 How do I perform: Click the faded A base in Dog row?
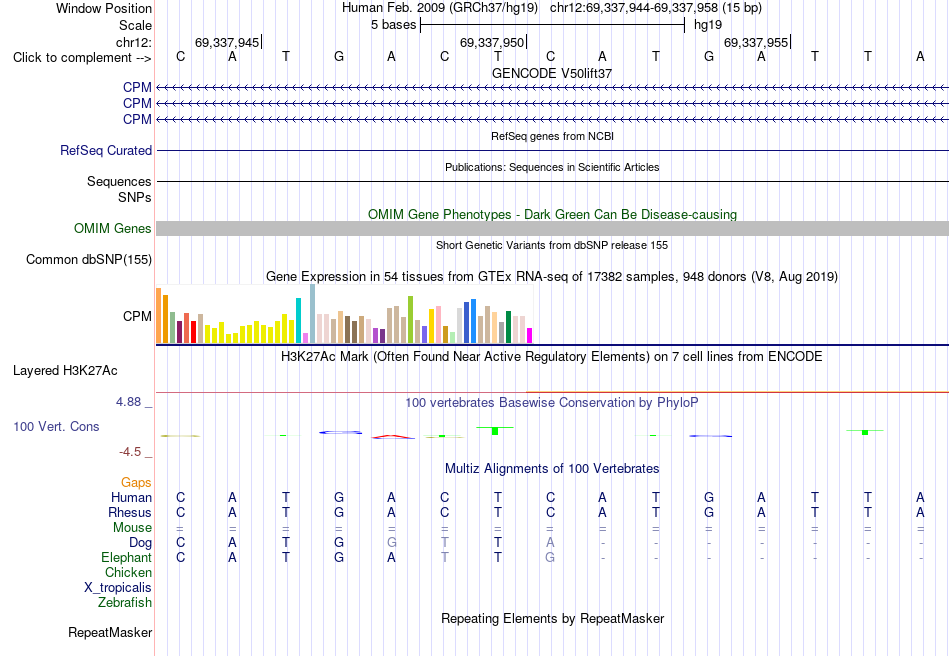[x=550, y=543]
